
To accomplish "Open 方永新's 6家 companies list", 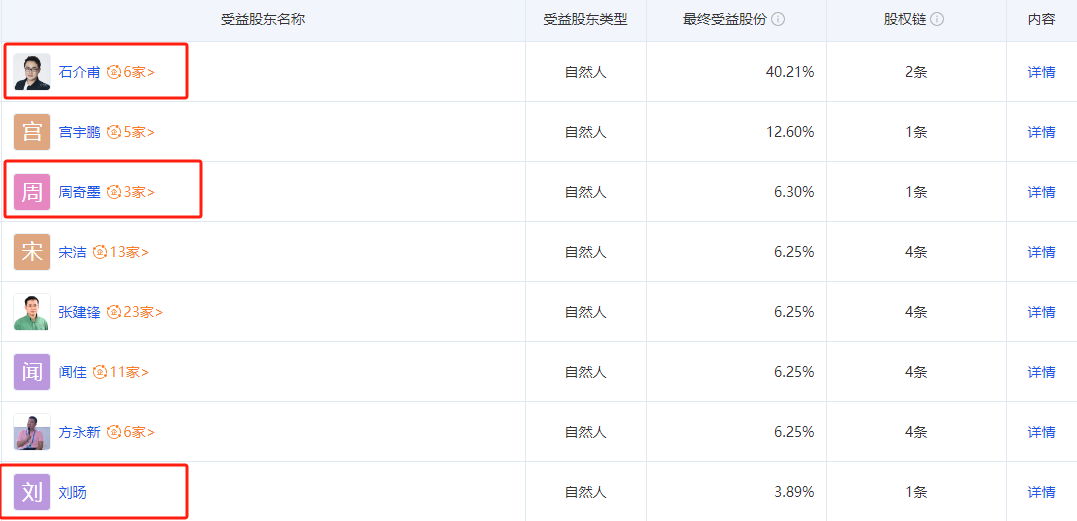I will [x=132, y=432].
